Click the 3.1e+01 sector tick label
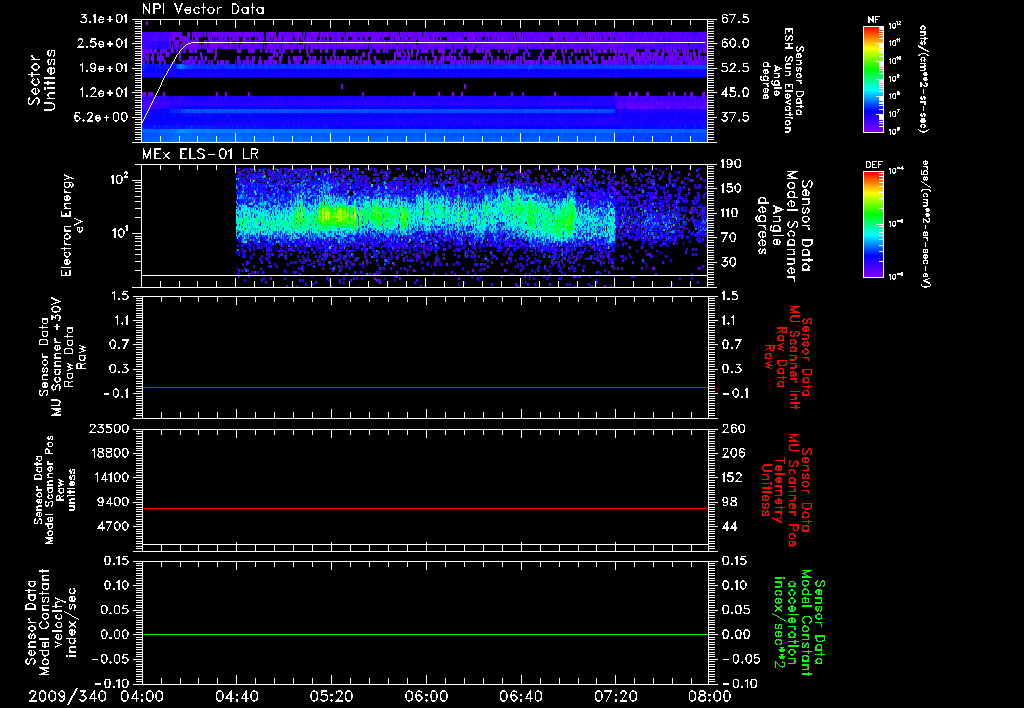This screenshot has height=708, width=1024. tap(103, 18)
